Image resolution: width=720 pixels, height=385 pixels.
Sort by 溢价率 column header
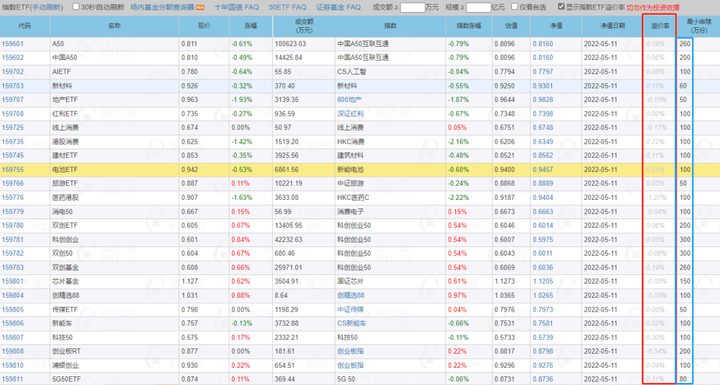point(660,26)
